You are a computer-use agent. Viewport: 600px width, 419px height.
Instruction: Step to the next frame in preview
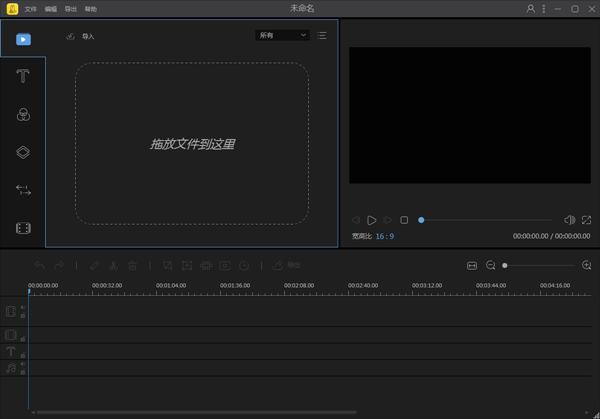[x=388, y=220]
